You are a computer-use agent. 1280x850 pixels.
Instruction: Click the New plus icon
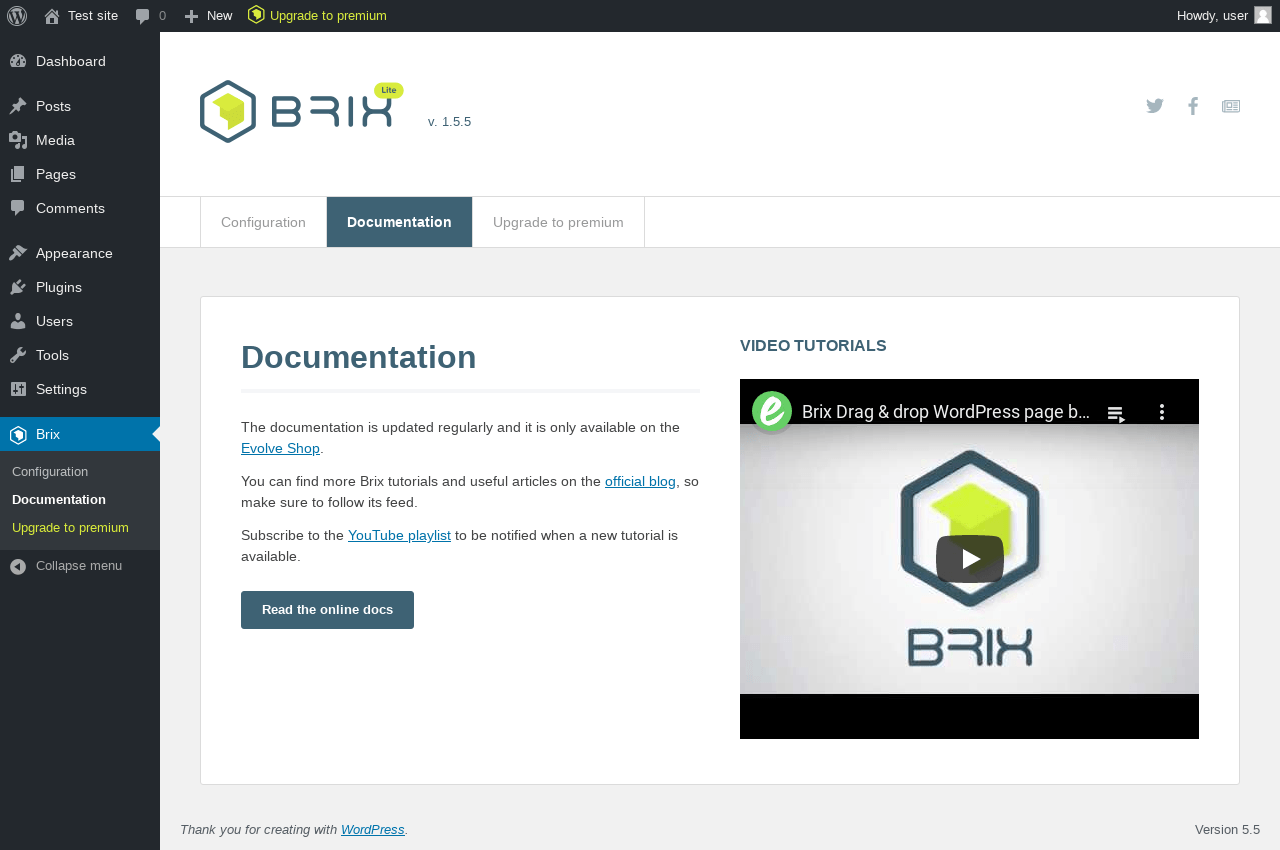pos(192,16)
